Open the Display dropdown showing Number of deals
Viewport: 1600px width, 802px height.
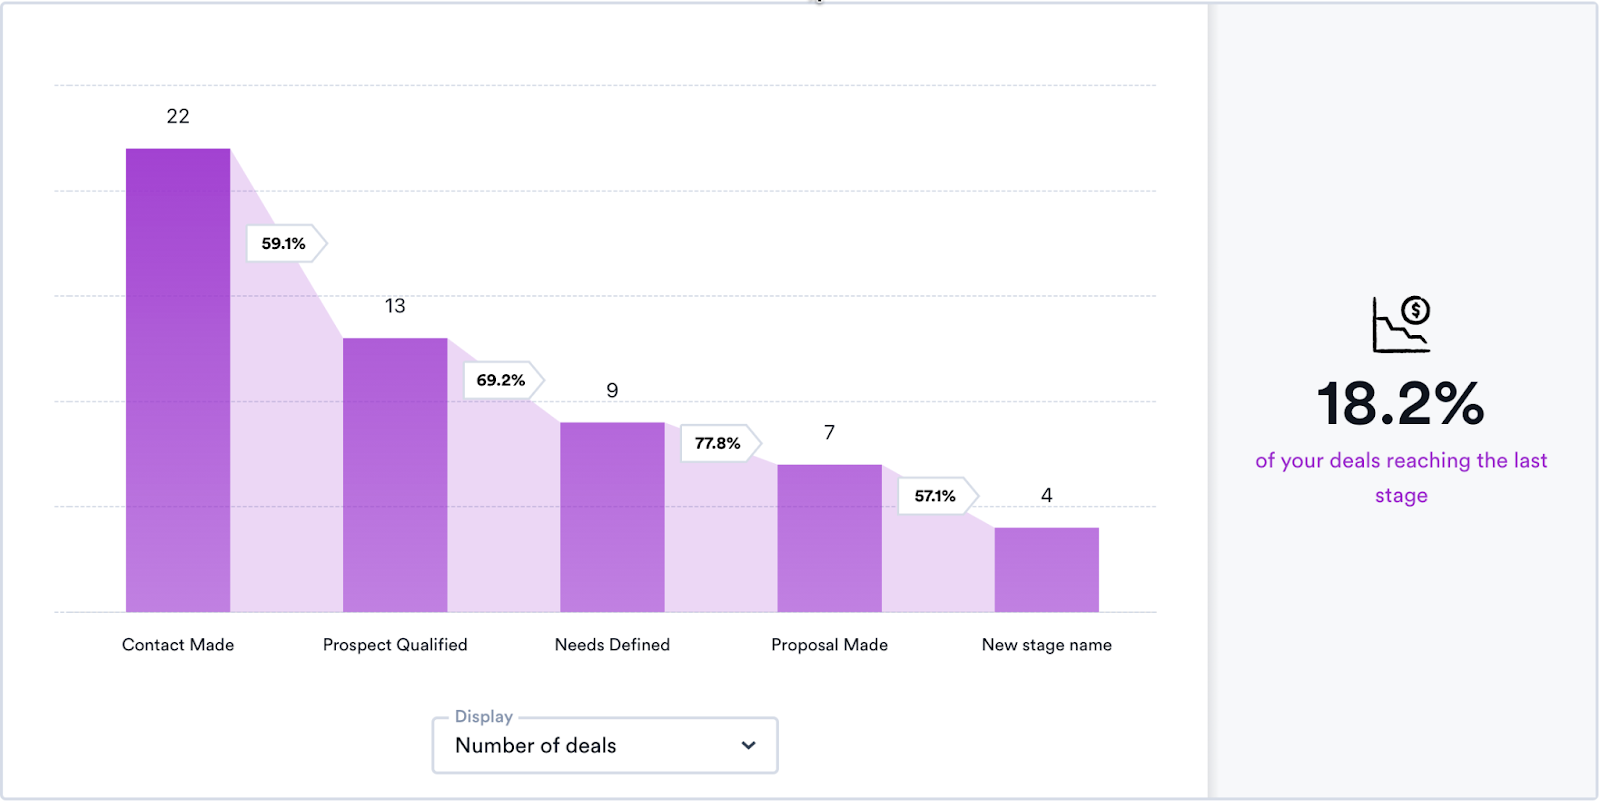coord(605,745)
